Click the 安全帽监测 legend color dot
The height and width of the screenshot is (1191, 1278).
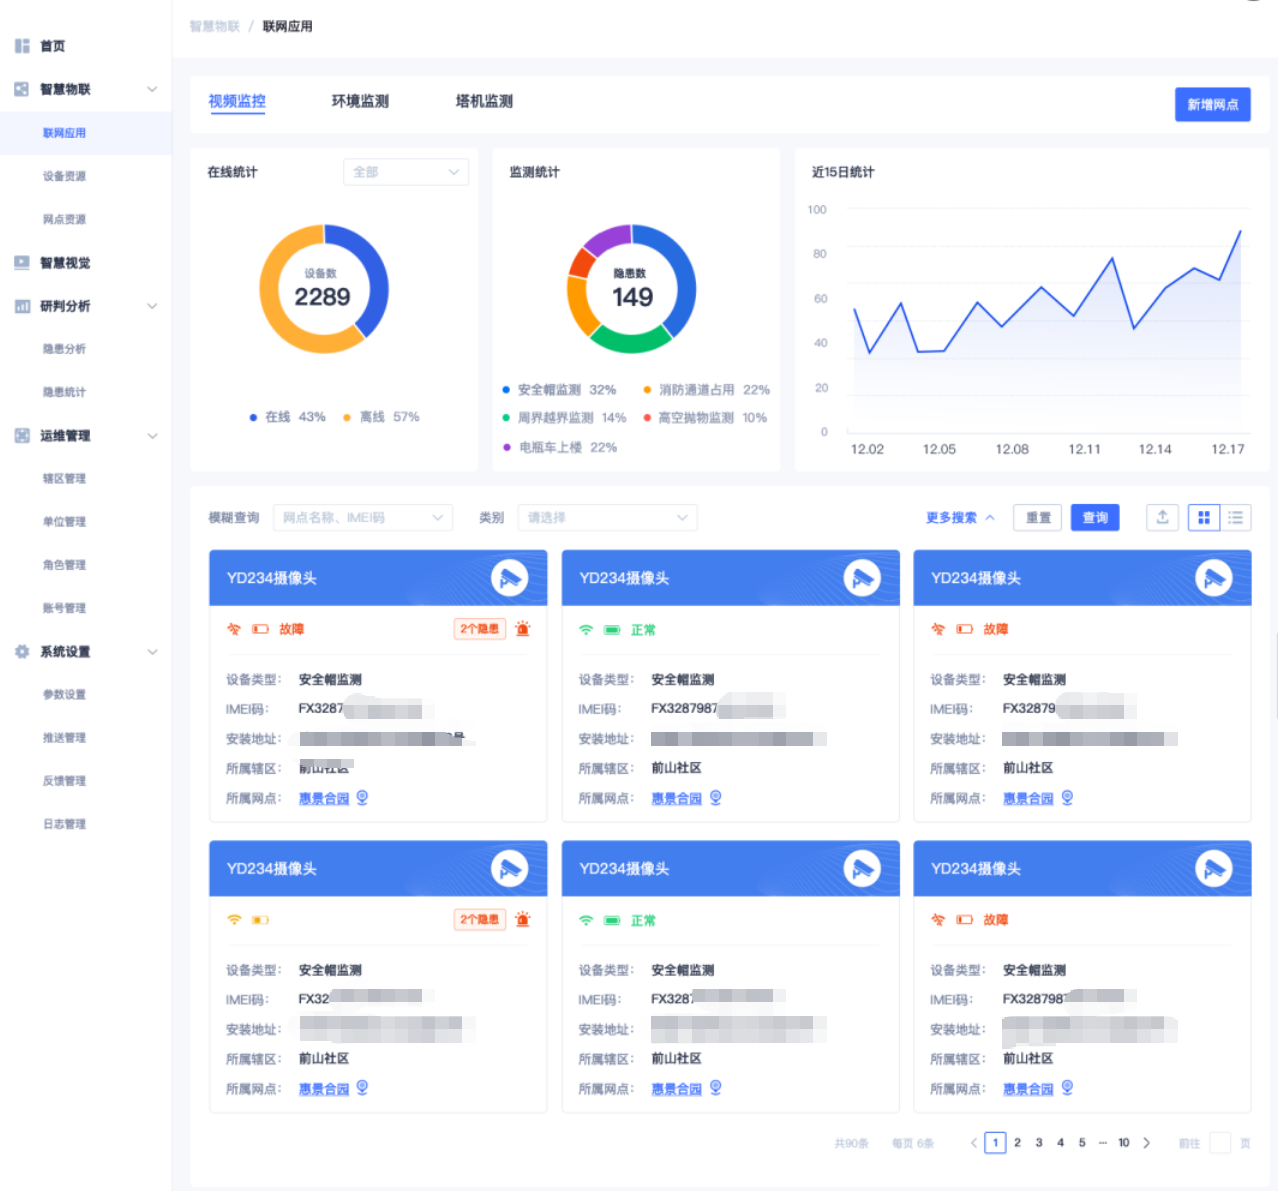(x=506, y=390)
